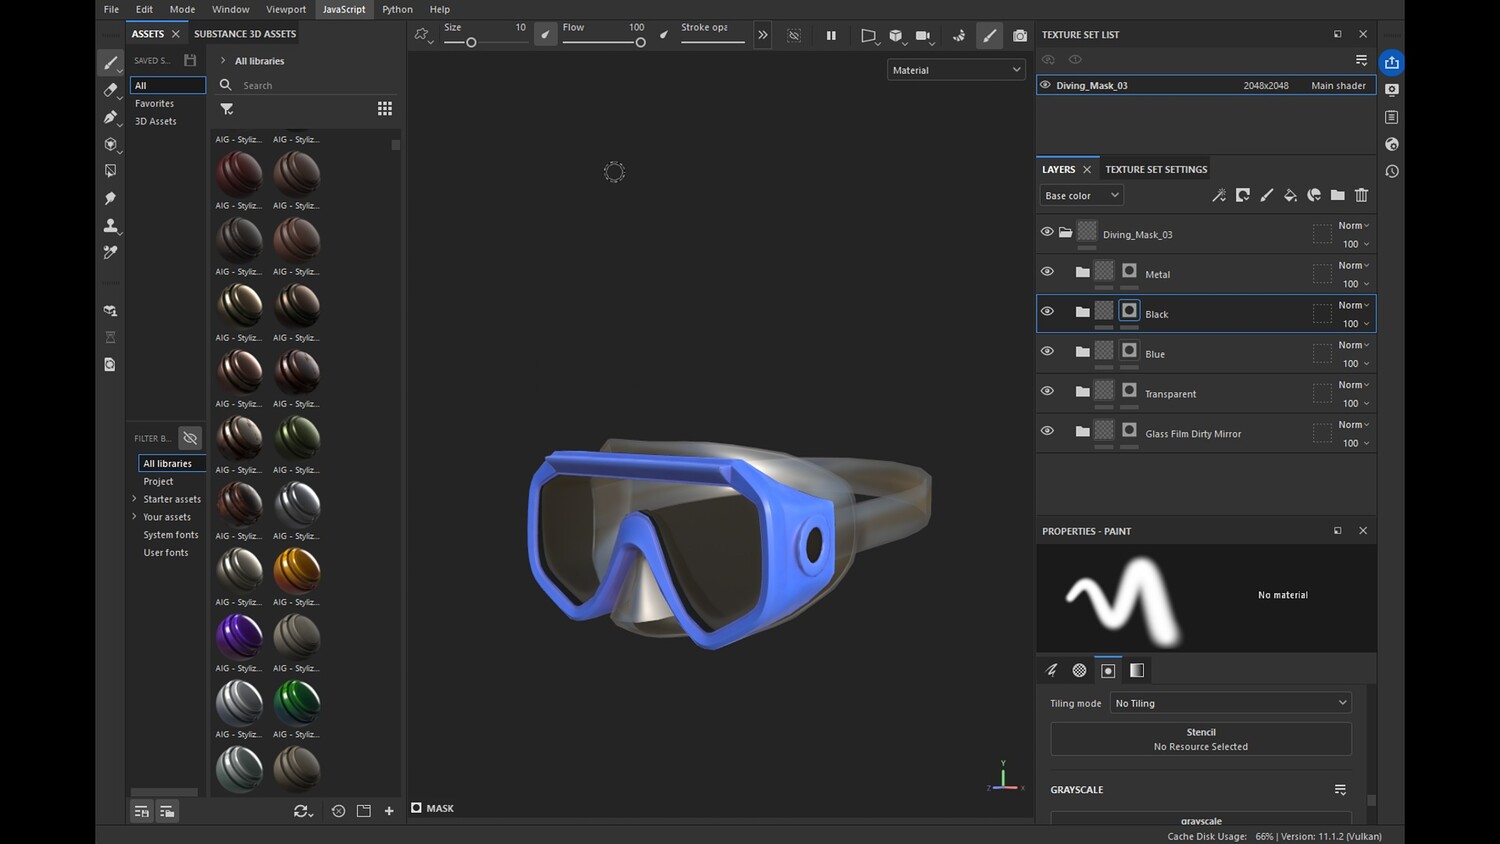Click the save search disk icon
Image resolution: width=1500 pixels, height=844 pixels.
(x=190, y=61)
